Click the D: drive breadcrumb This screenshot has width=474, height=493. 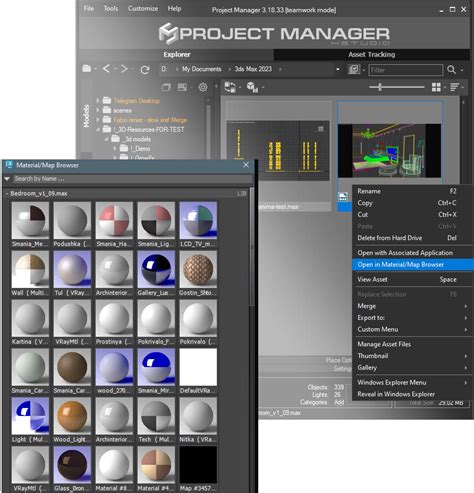coord(164,69)
